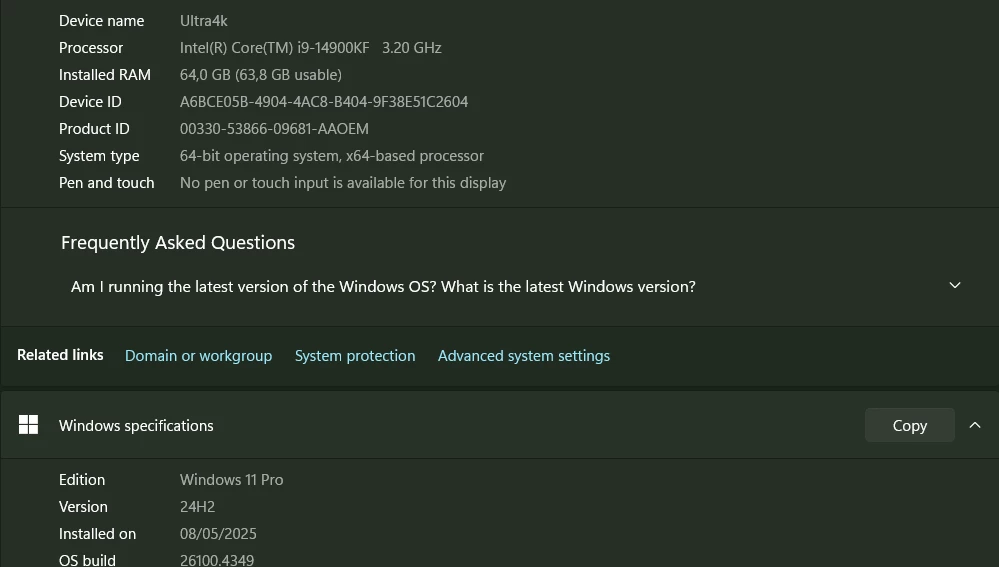Select the OS build value 26100.4349
The width and height of the screenshot is (999, 567).
217,560
